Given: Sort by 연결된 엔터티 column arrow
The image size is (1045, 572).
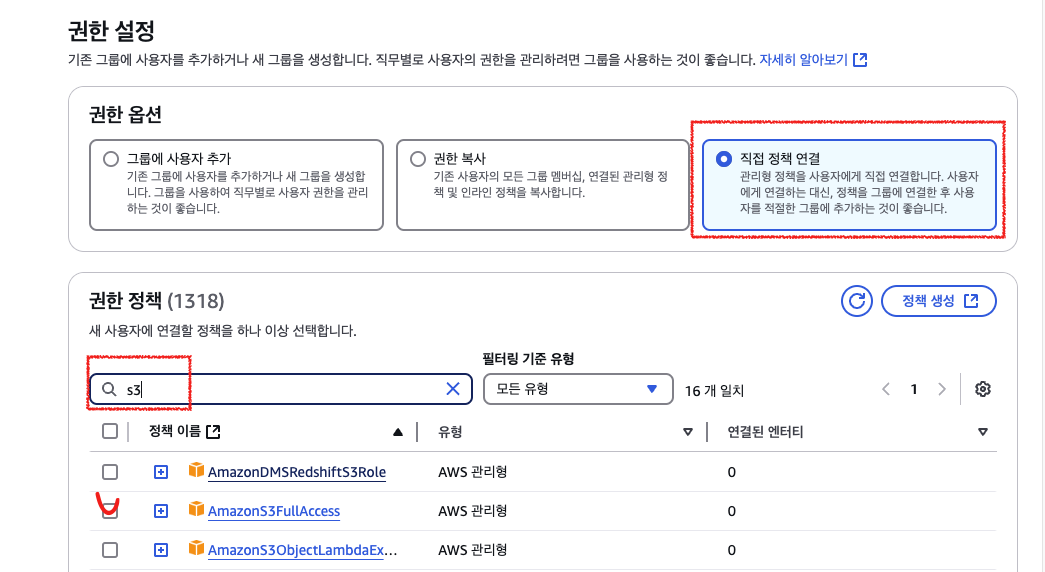Looking at the screenshot, I should click(982, 432).
